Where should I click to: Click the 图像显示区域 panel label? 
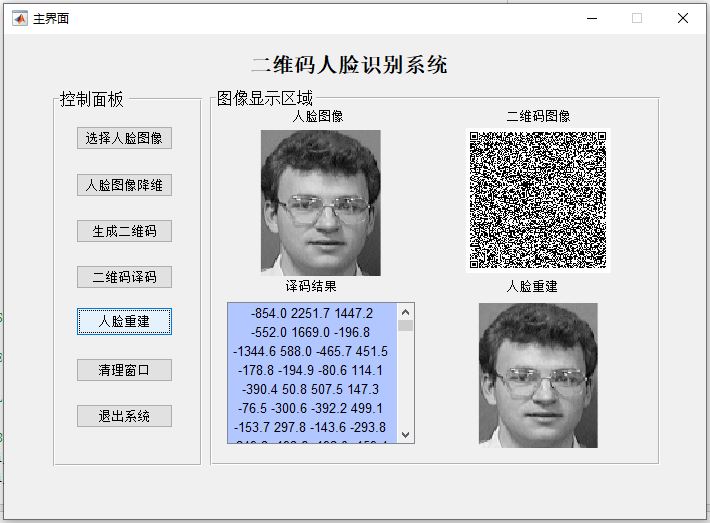[x=265, y=98]
